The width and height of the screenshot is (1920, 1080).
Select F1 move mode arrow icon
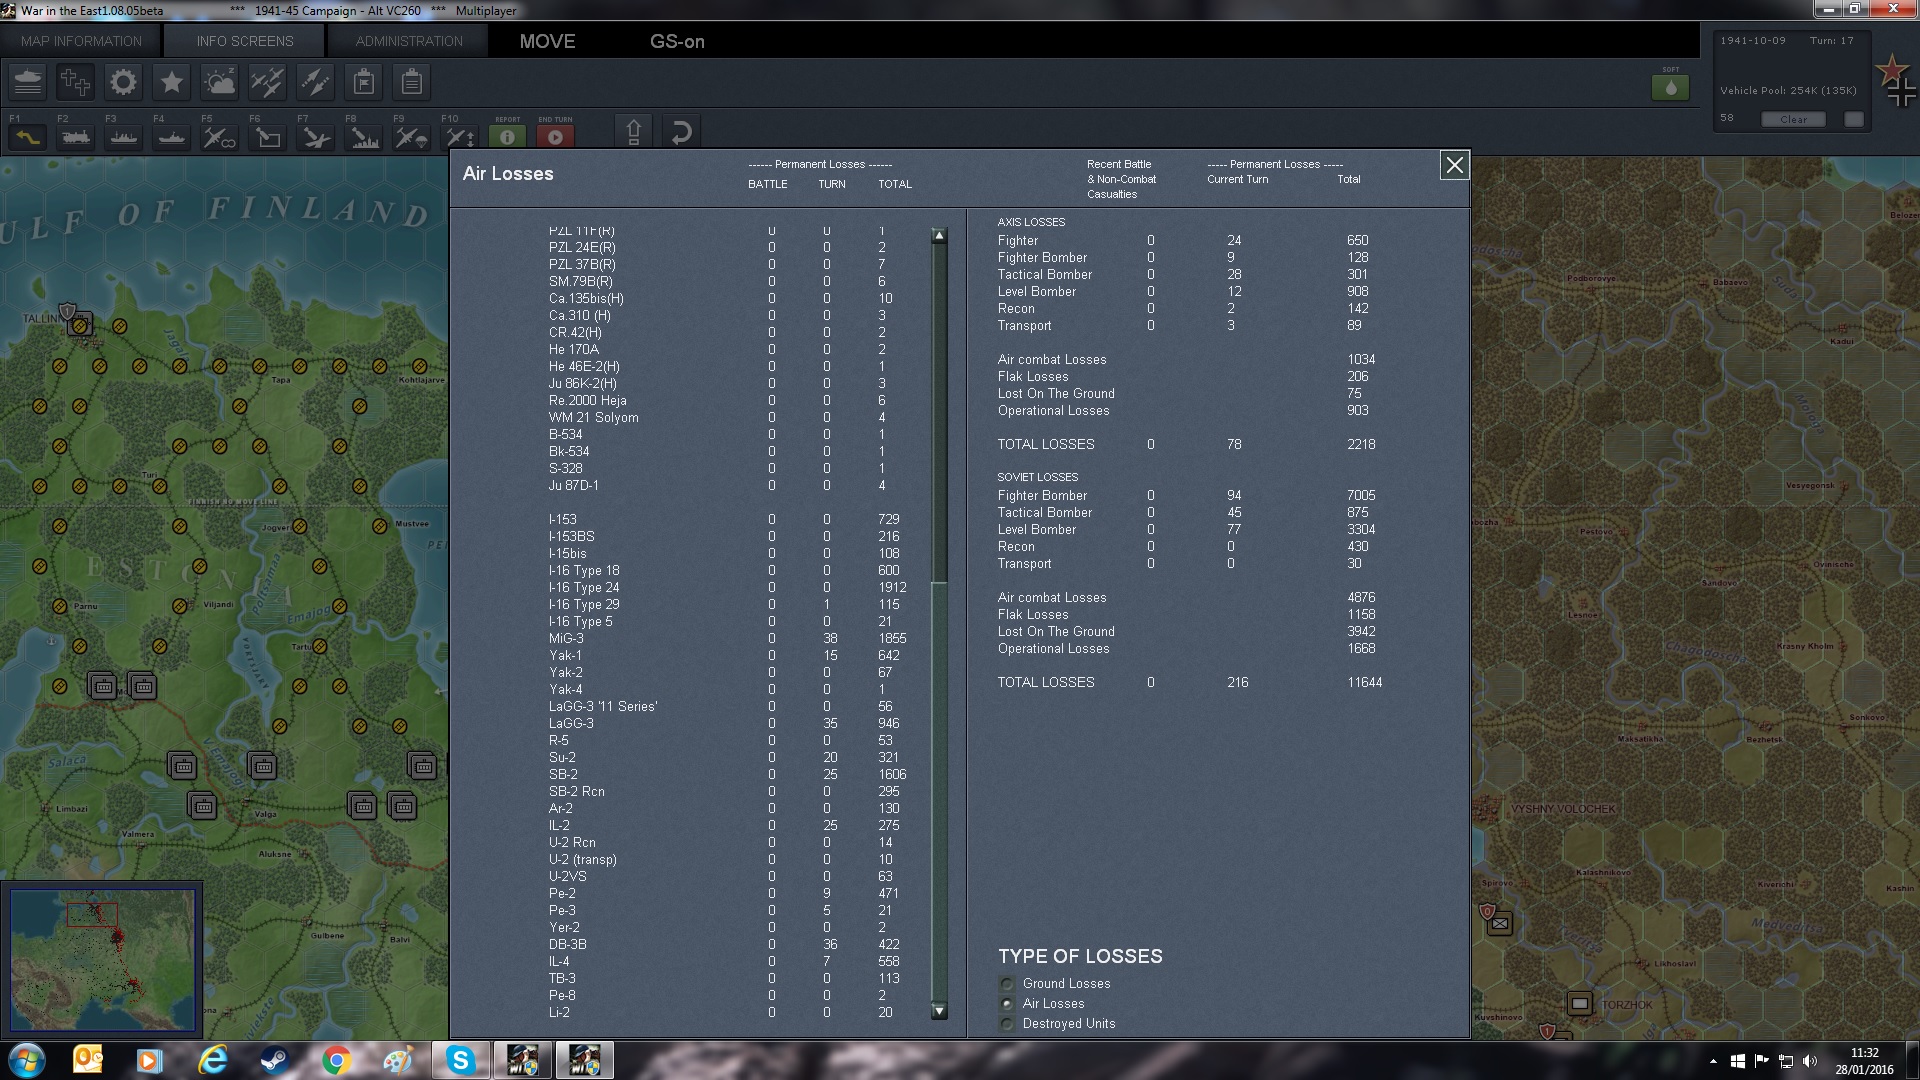click(28, 137)
